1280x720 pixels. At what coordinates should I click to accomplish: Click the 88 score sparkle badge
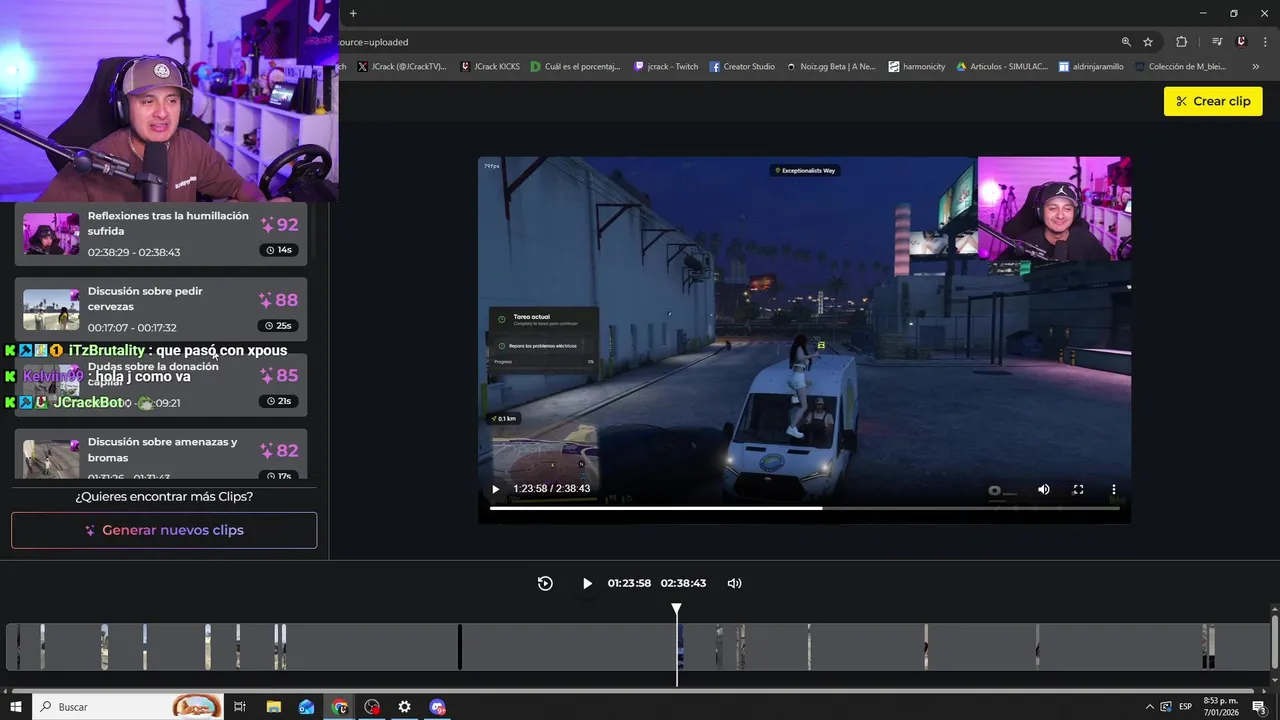pos(279,300)
